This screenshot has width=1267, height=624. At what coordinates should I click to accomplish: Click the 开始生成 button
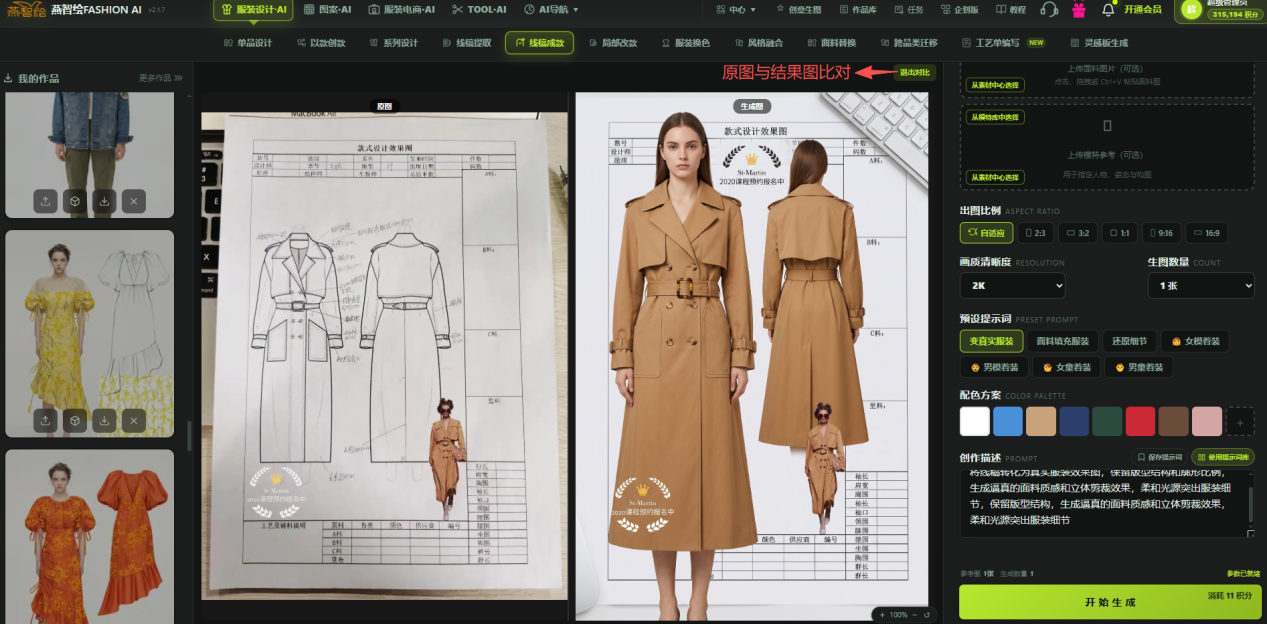click(1109, 603)
